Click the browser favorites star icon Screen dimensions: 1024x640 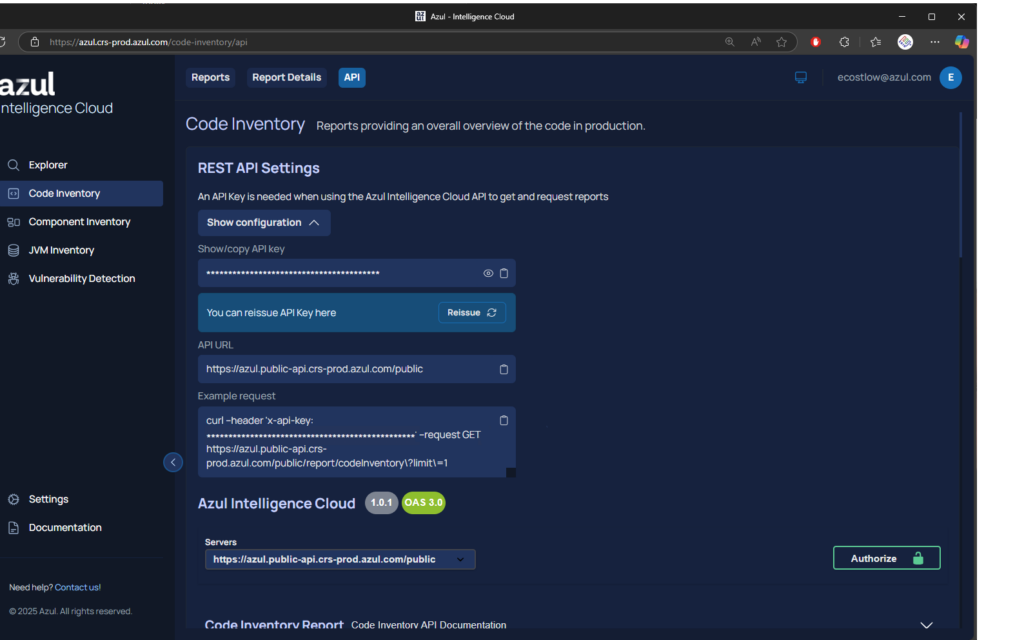[782, 42]
